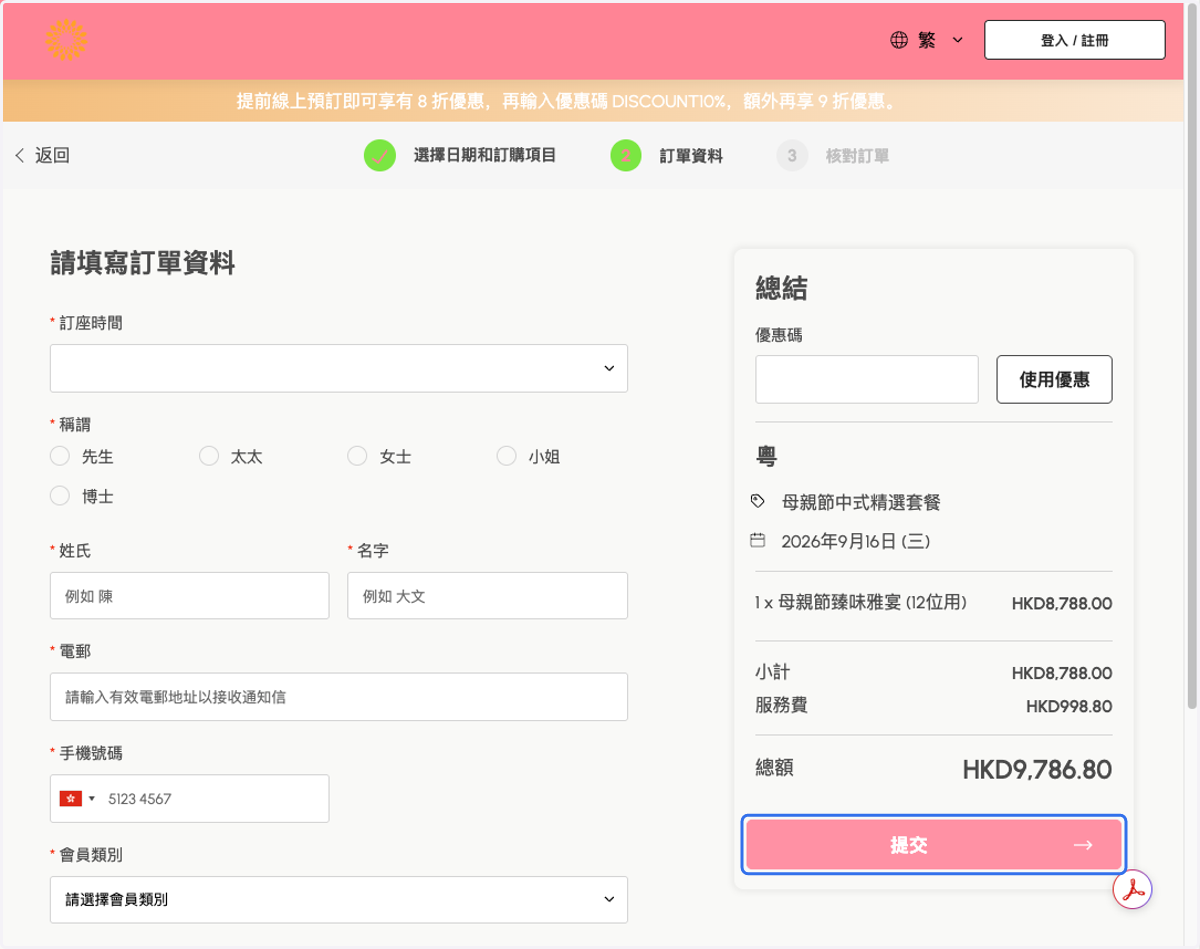The image size is (1200, 949).
Task: Select step 核對訂單
Action: coord(857,156)
